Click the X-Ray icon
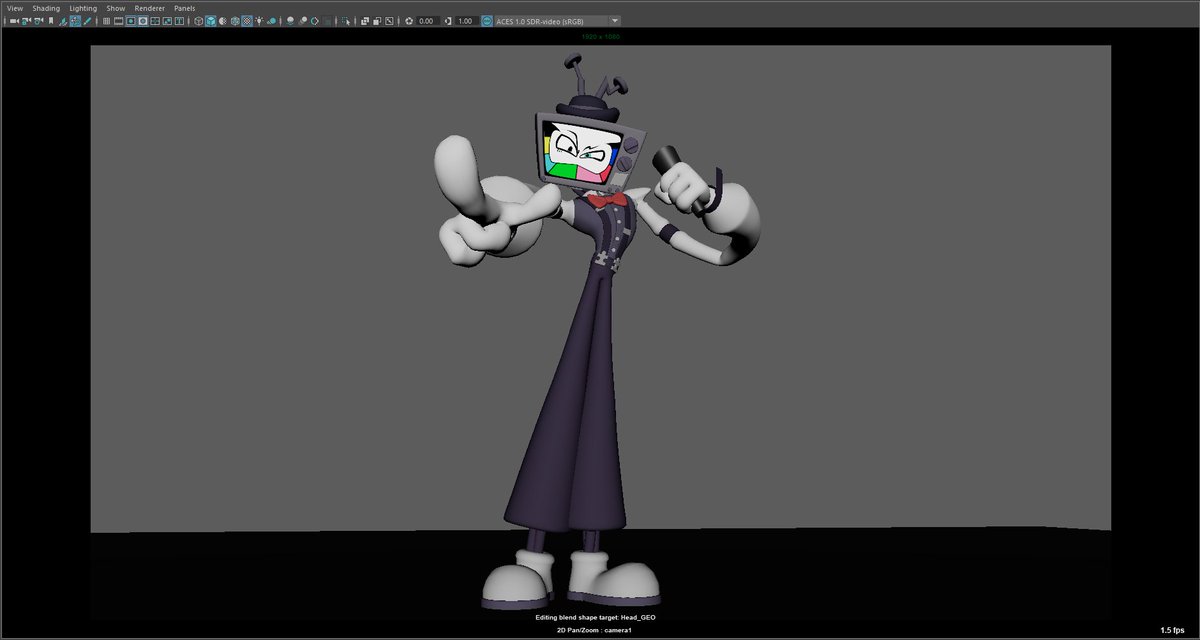The width and height of the screenshot is (1200, 640). tap(365, 21)
